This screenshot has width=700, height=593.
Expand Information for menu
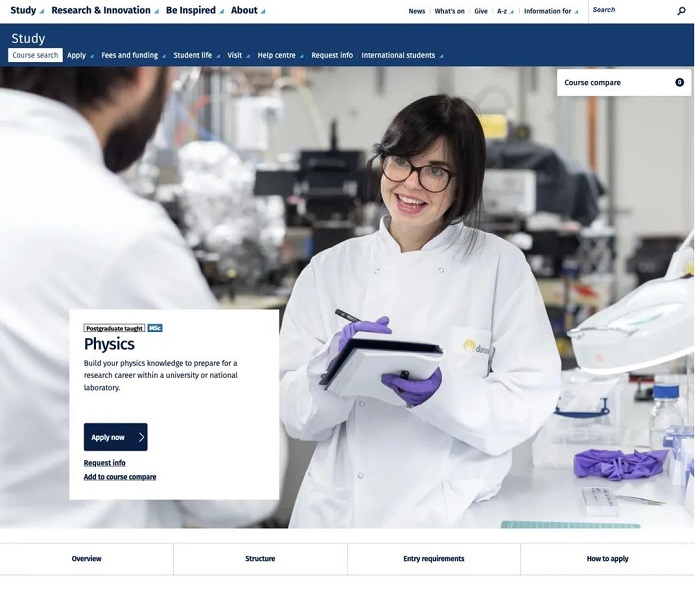551,11
